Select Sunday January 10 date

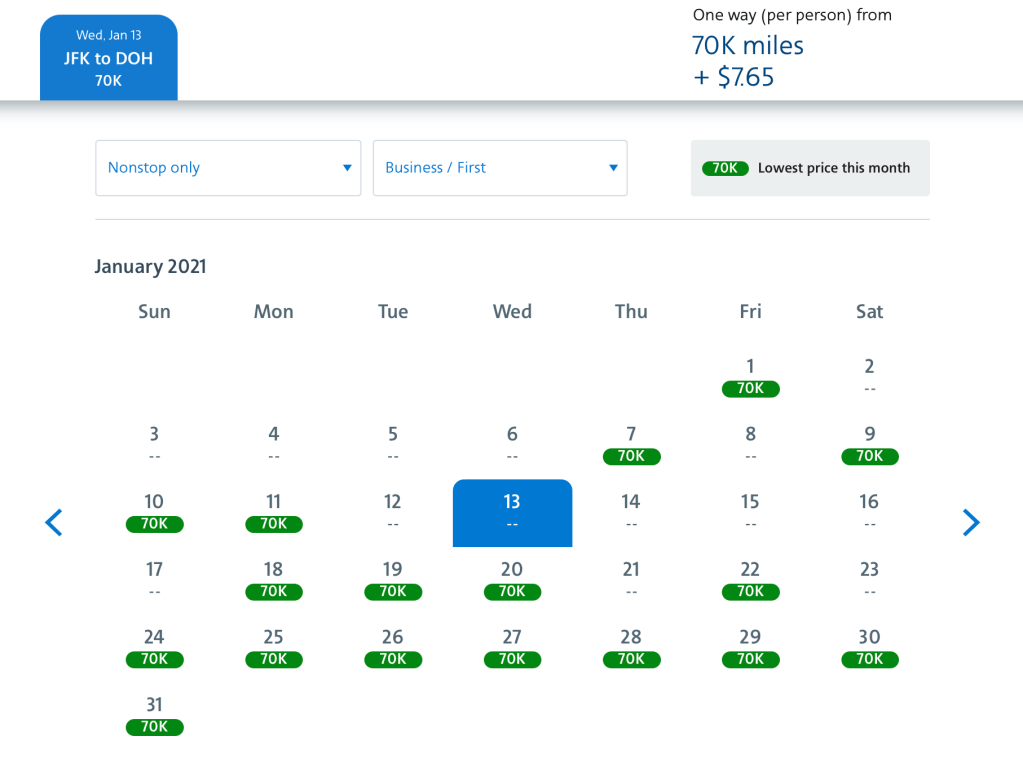(x=154, y=512)
